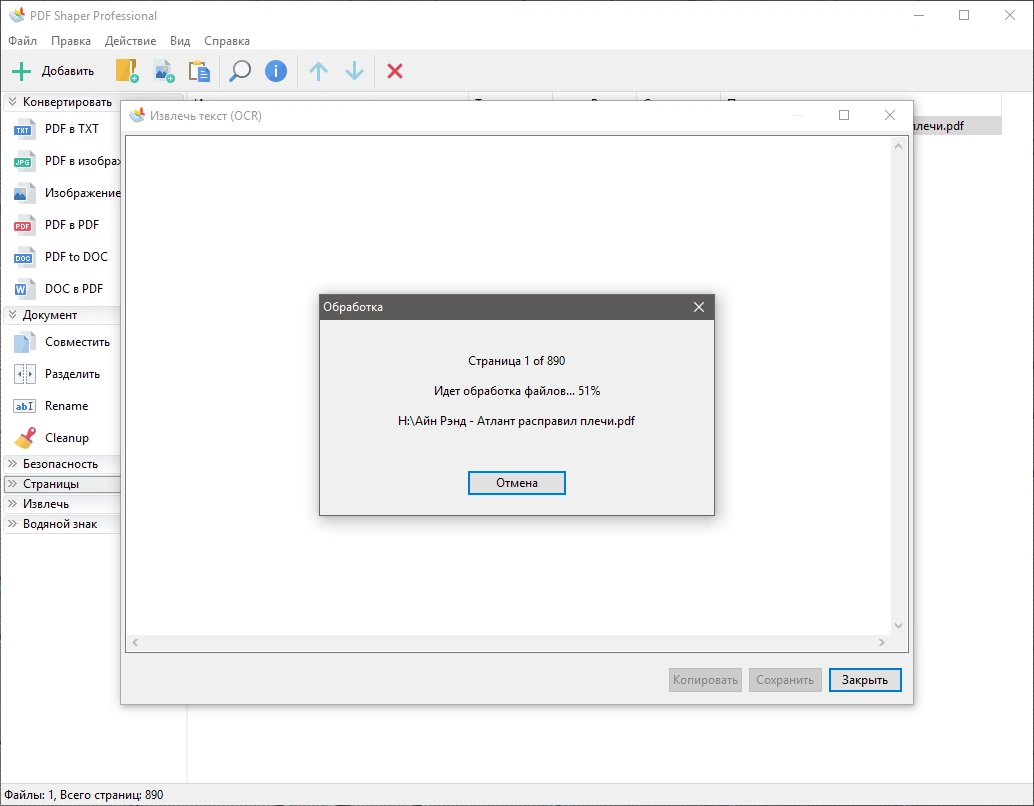Open the Справка menu
This screenshot has height=806, width=1034.
[227, 41]
